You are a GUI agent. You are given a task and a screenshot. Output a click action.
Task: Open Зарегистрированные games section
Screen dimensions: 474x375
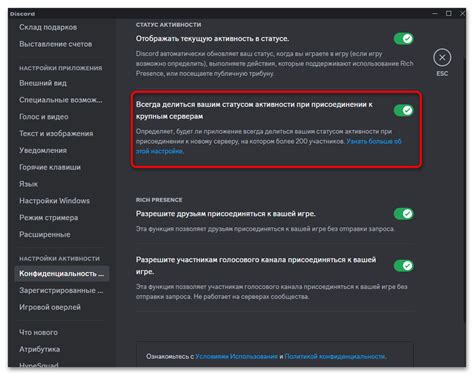point(61,290)
